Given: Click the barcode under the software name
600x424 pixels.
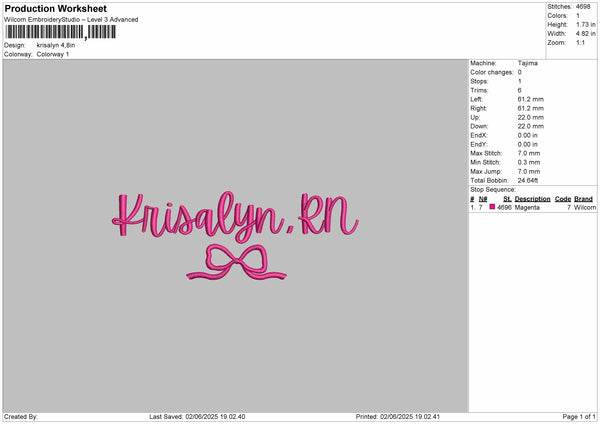Looking at the screenshot, I should coord(61,32).
